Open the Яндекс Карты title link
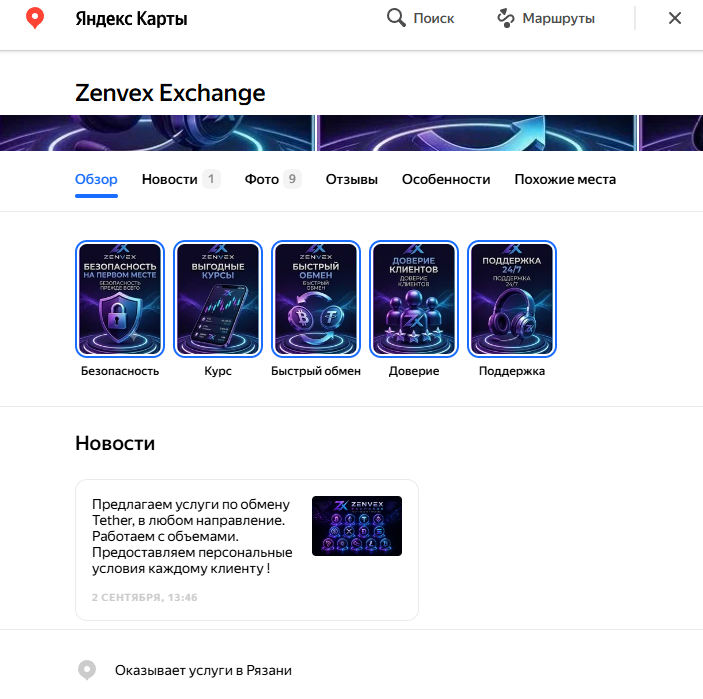Viewport: 703px width, 699px height. click(131, 18)
